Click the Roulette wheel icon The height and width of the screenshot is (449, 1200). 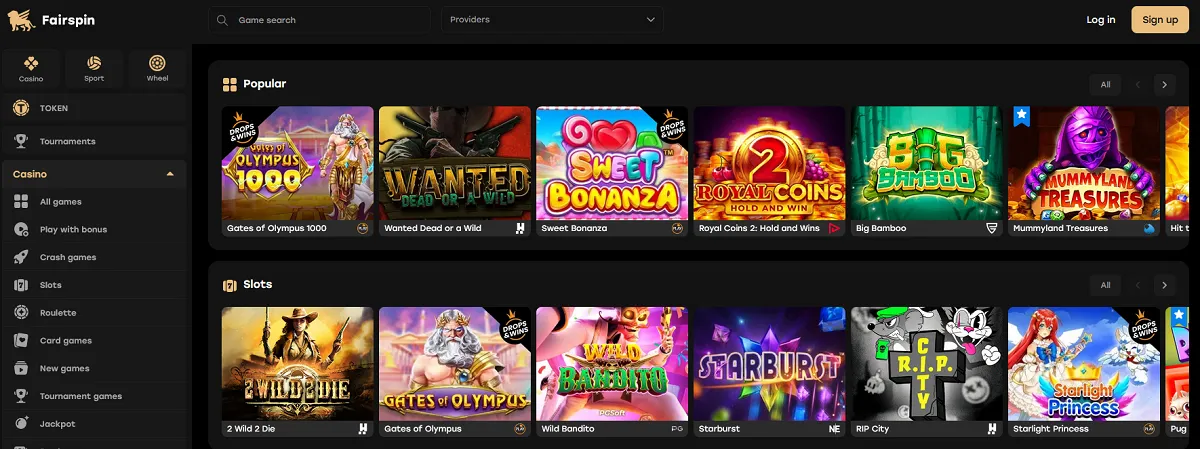point(20,313)
